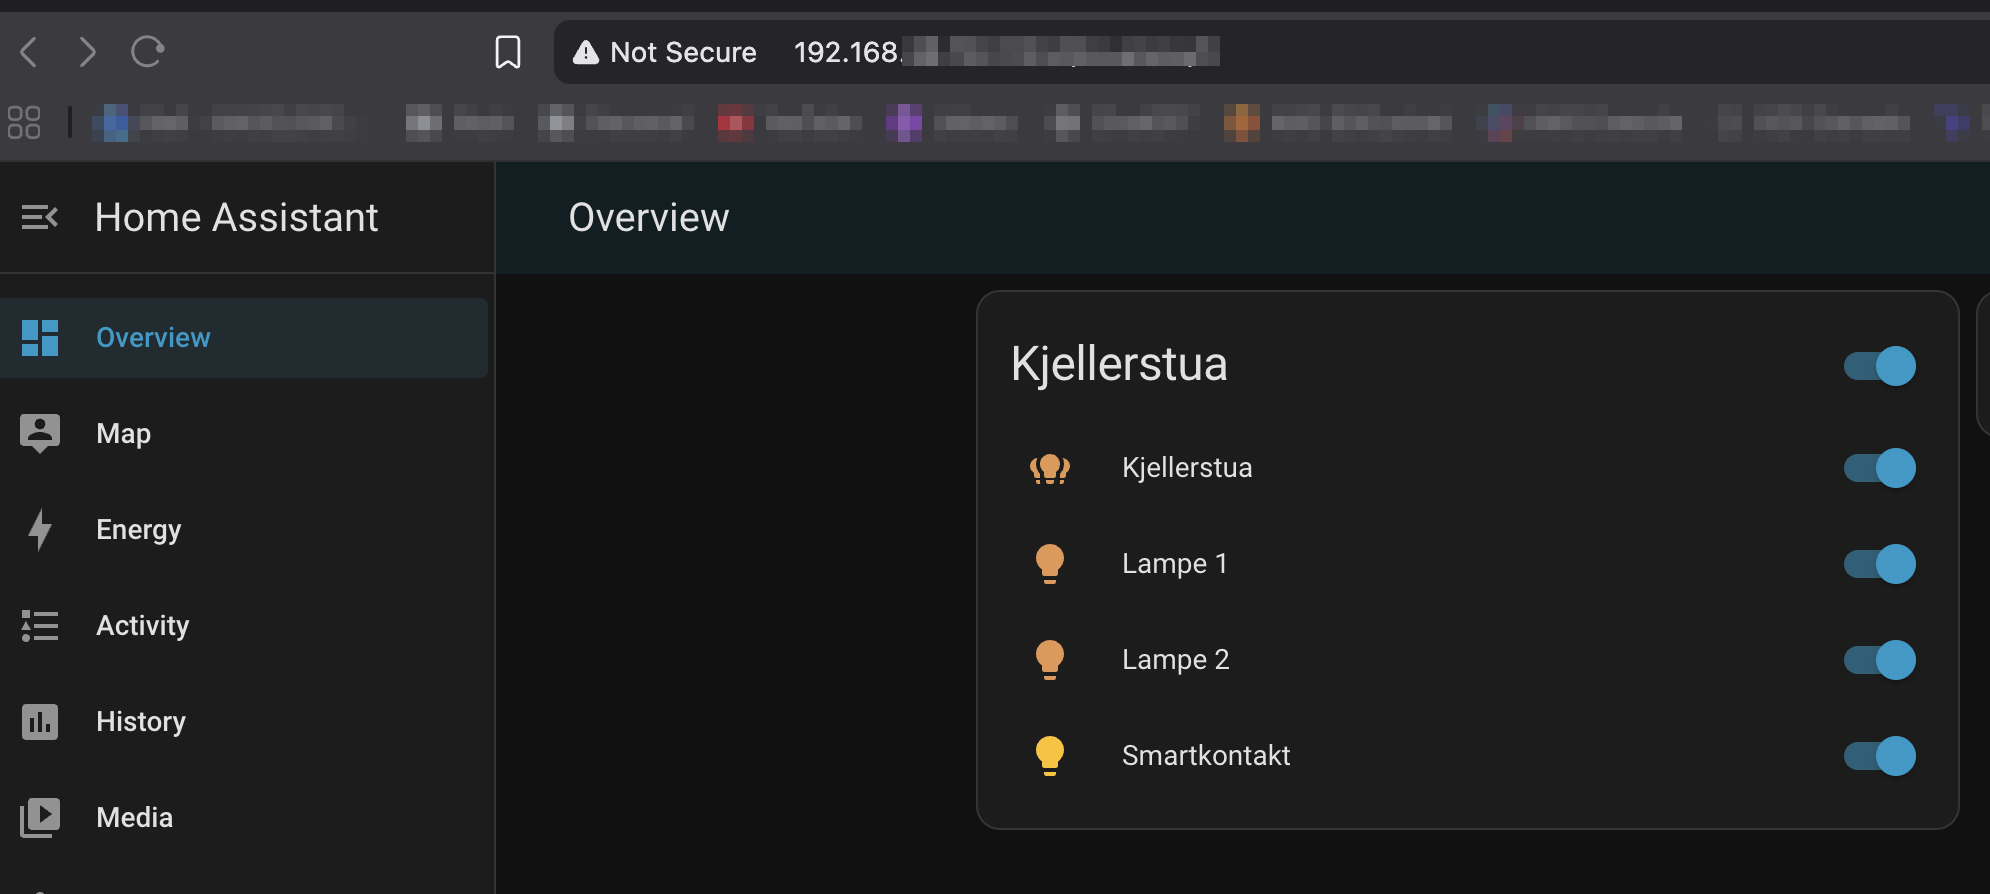Image resolution: width=1990 pixels, height=894 pixels.
Task: Click the Energy lightning bolt icon
Action: click(40, 530)
